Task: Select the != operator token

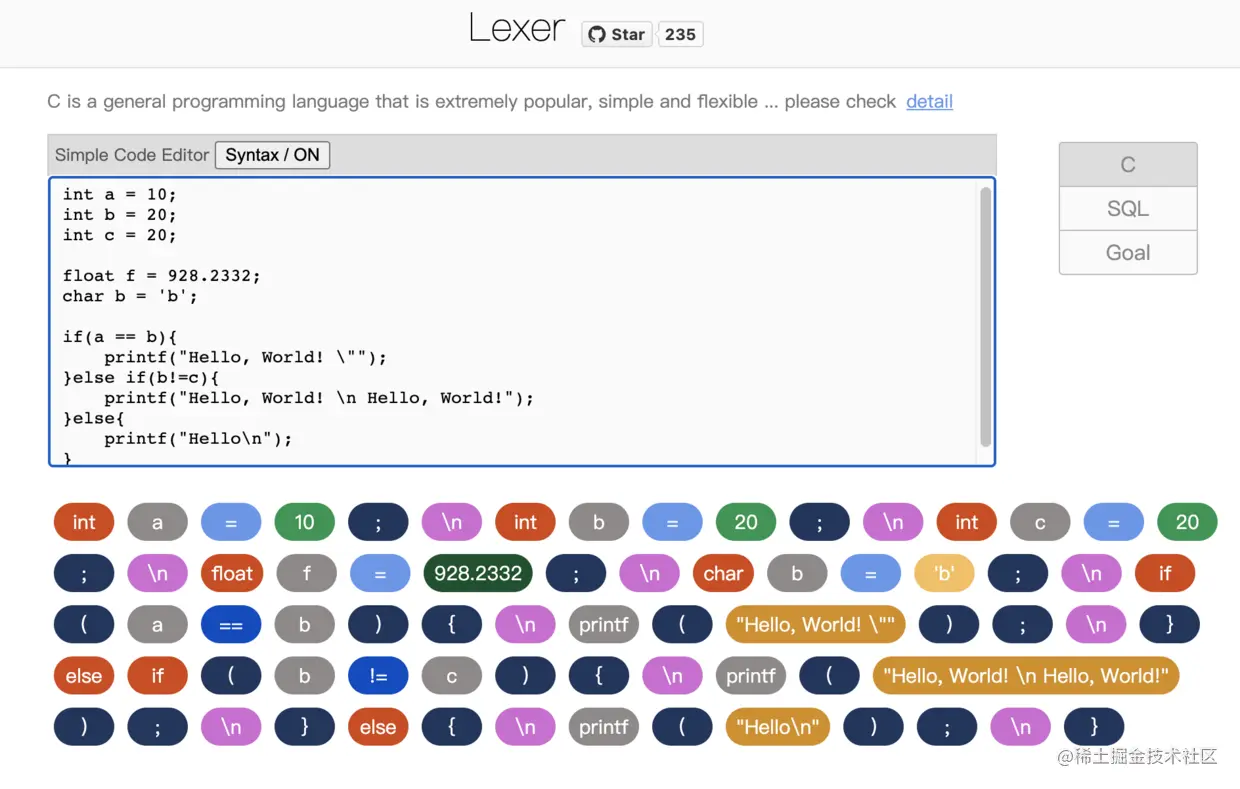Action: point(378,676)
